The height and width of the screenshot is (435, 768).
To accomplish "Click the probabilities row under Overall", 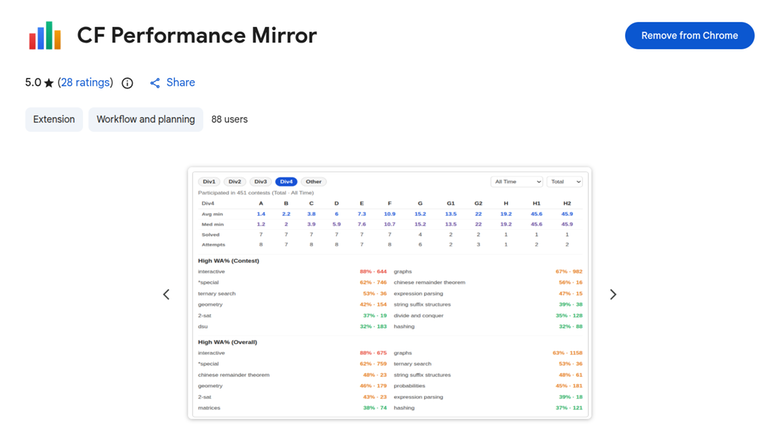I will point(488,386).
